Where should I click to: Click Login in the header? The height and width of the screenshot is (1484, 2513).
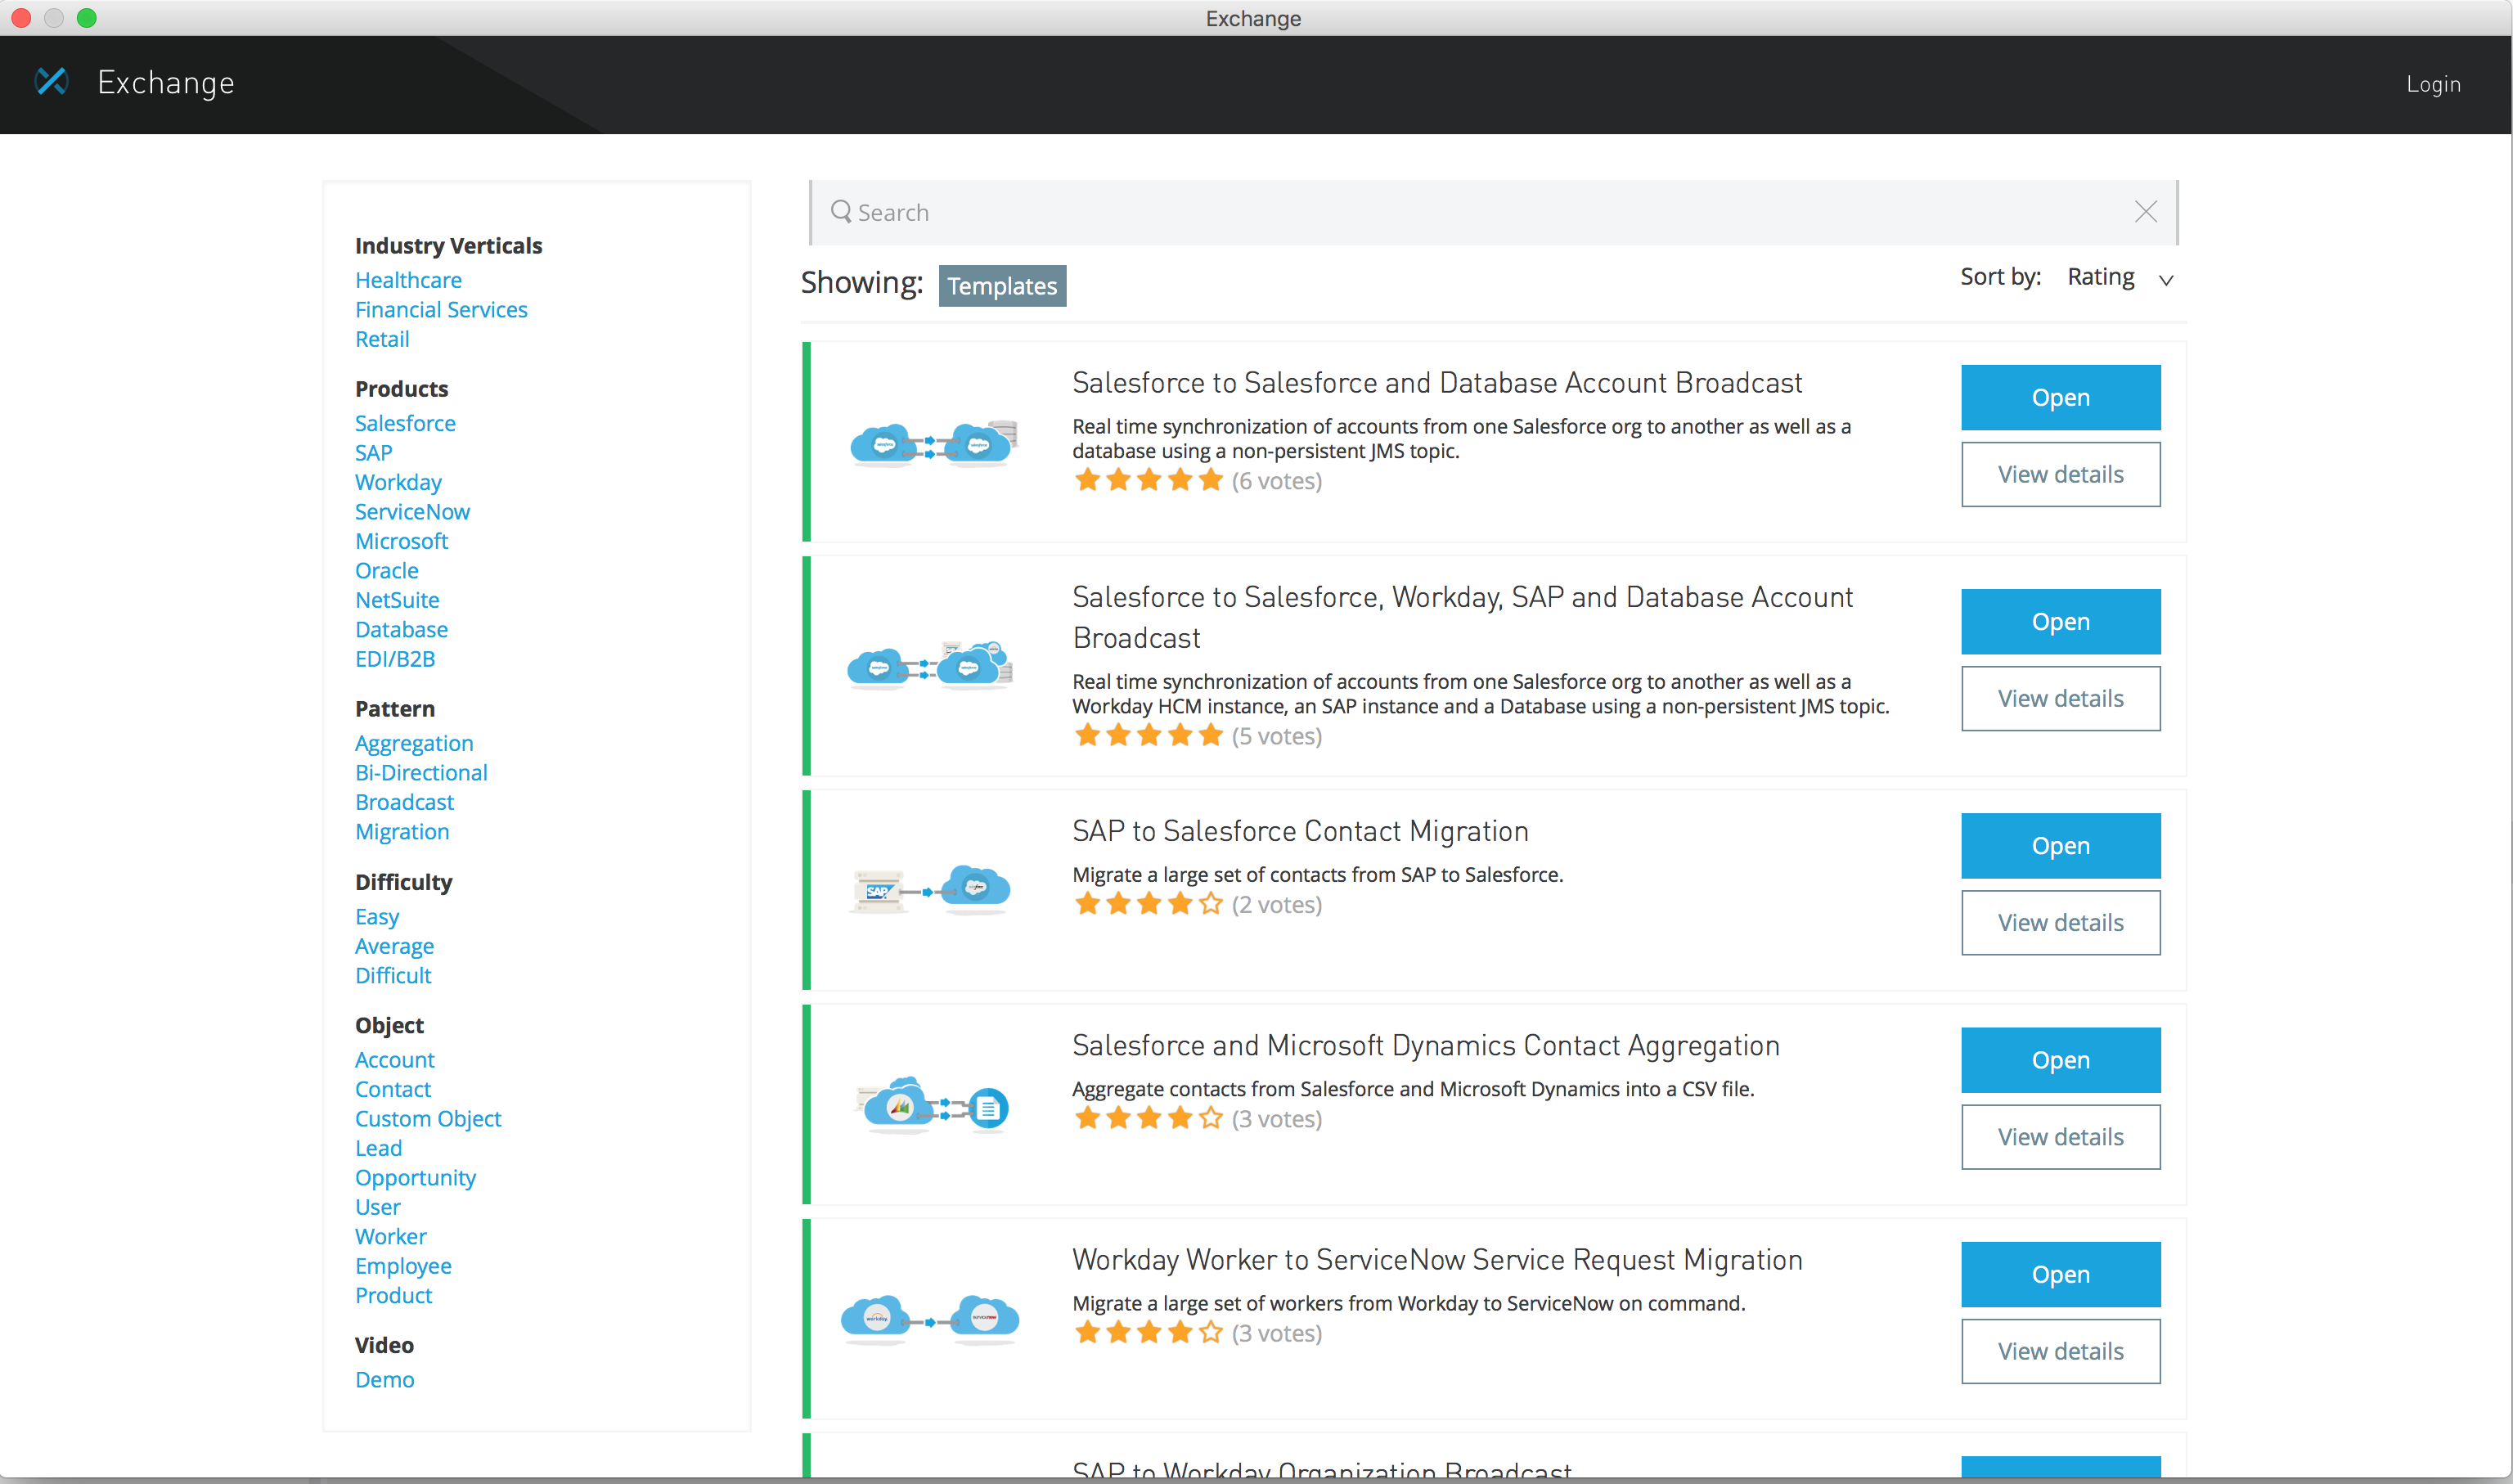2432,84
